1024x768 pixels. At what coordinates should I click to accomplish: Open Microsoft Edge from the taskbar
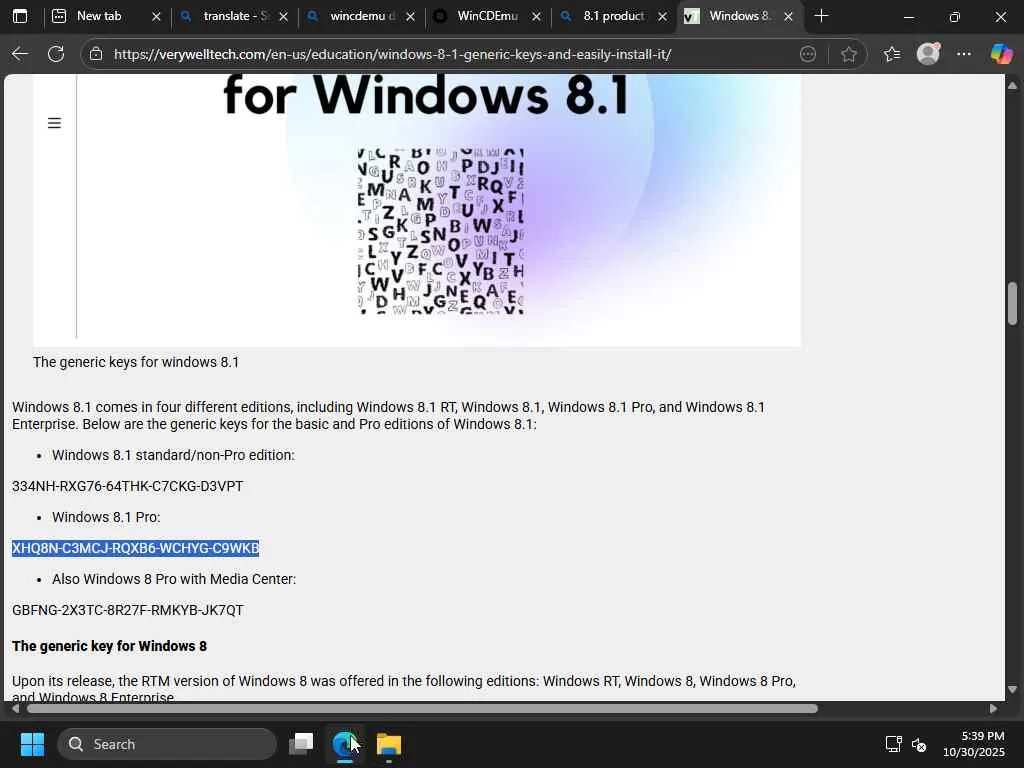(x=344, y=744)
